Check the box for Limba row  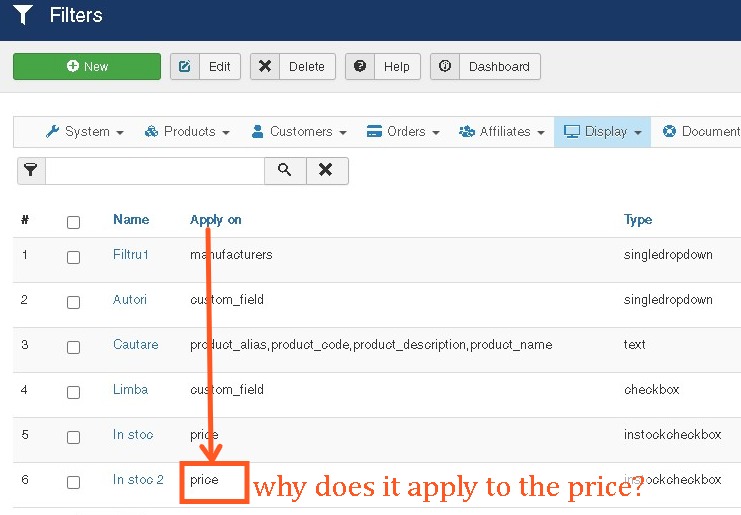coord(73,392)
